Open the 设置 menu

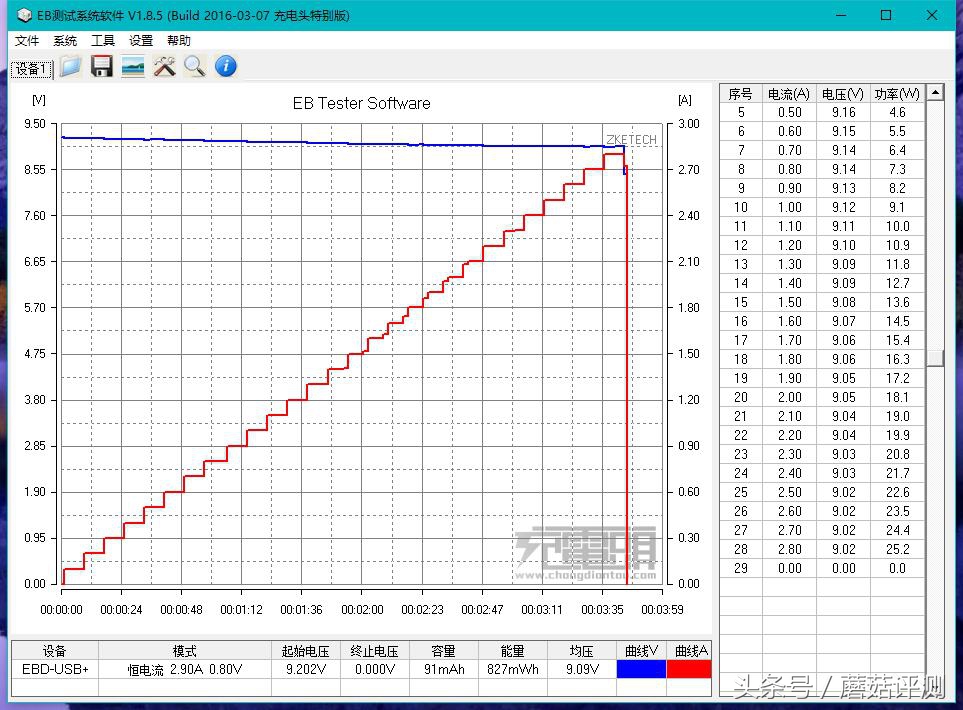141,41
